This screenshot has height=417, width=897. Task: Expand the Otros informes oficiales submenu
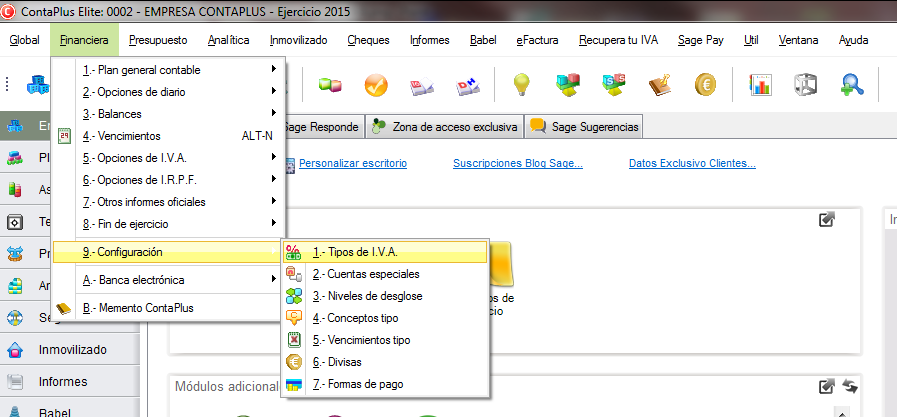pos(275,201)
